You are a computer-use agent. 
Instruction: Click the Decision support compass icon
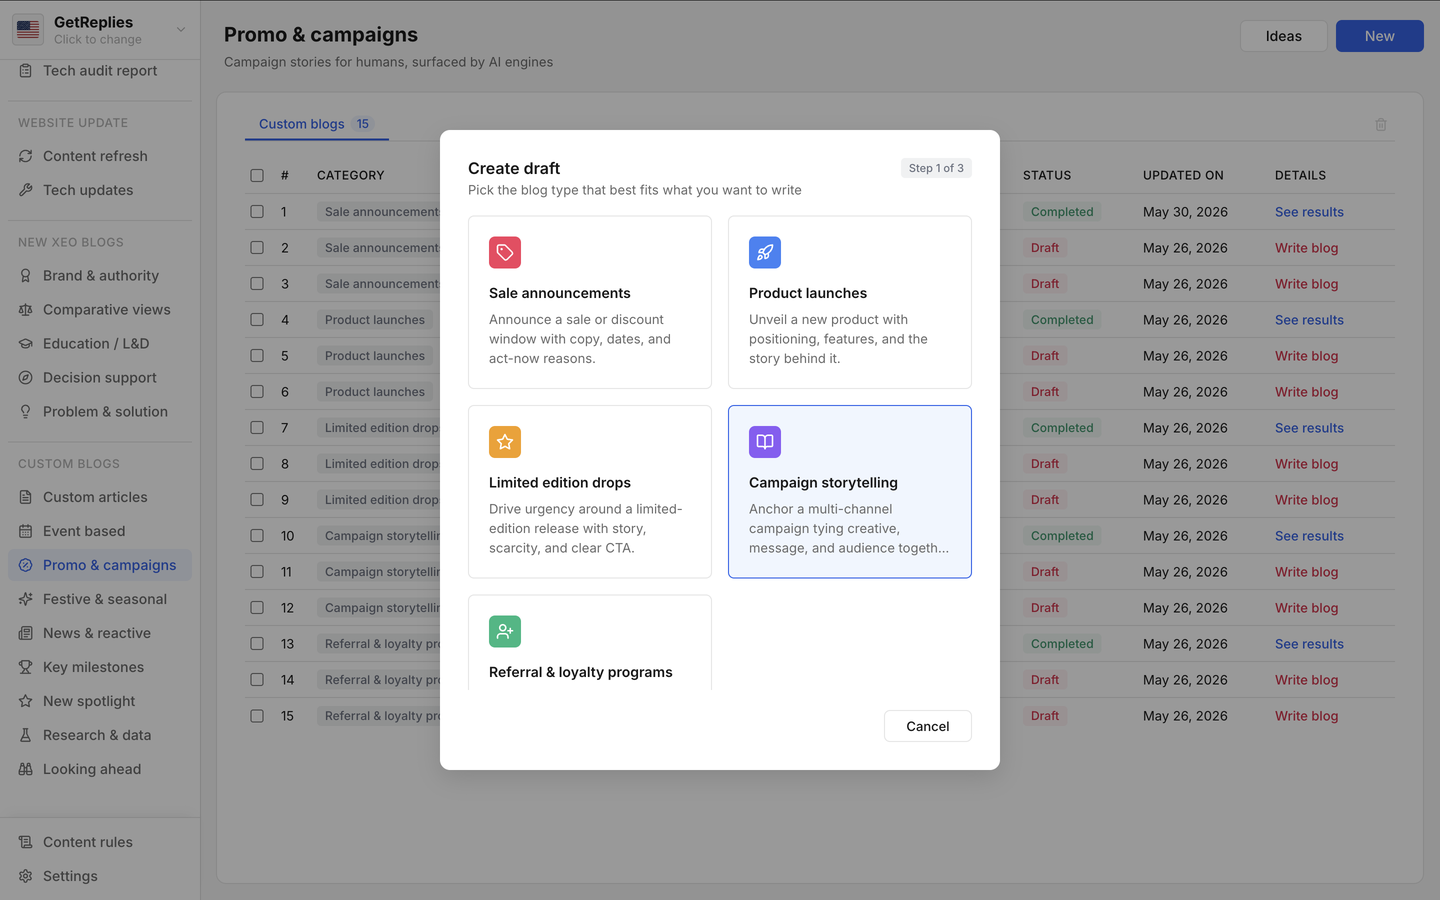point(26,378)
